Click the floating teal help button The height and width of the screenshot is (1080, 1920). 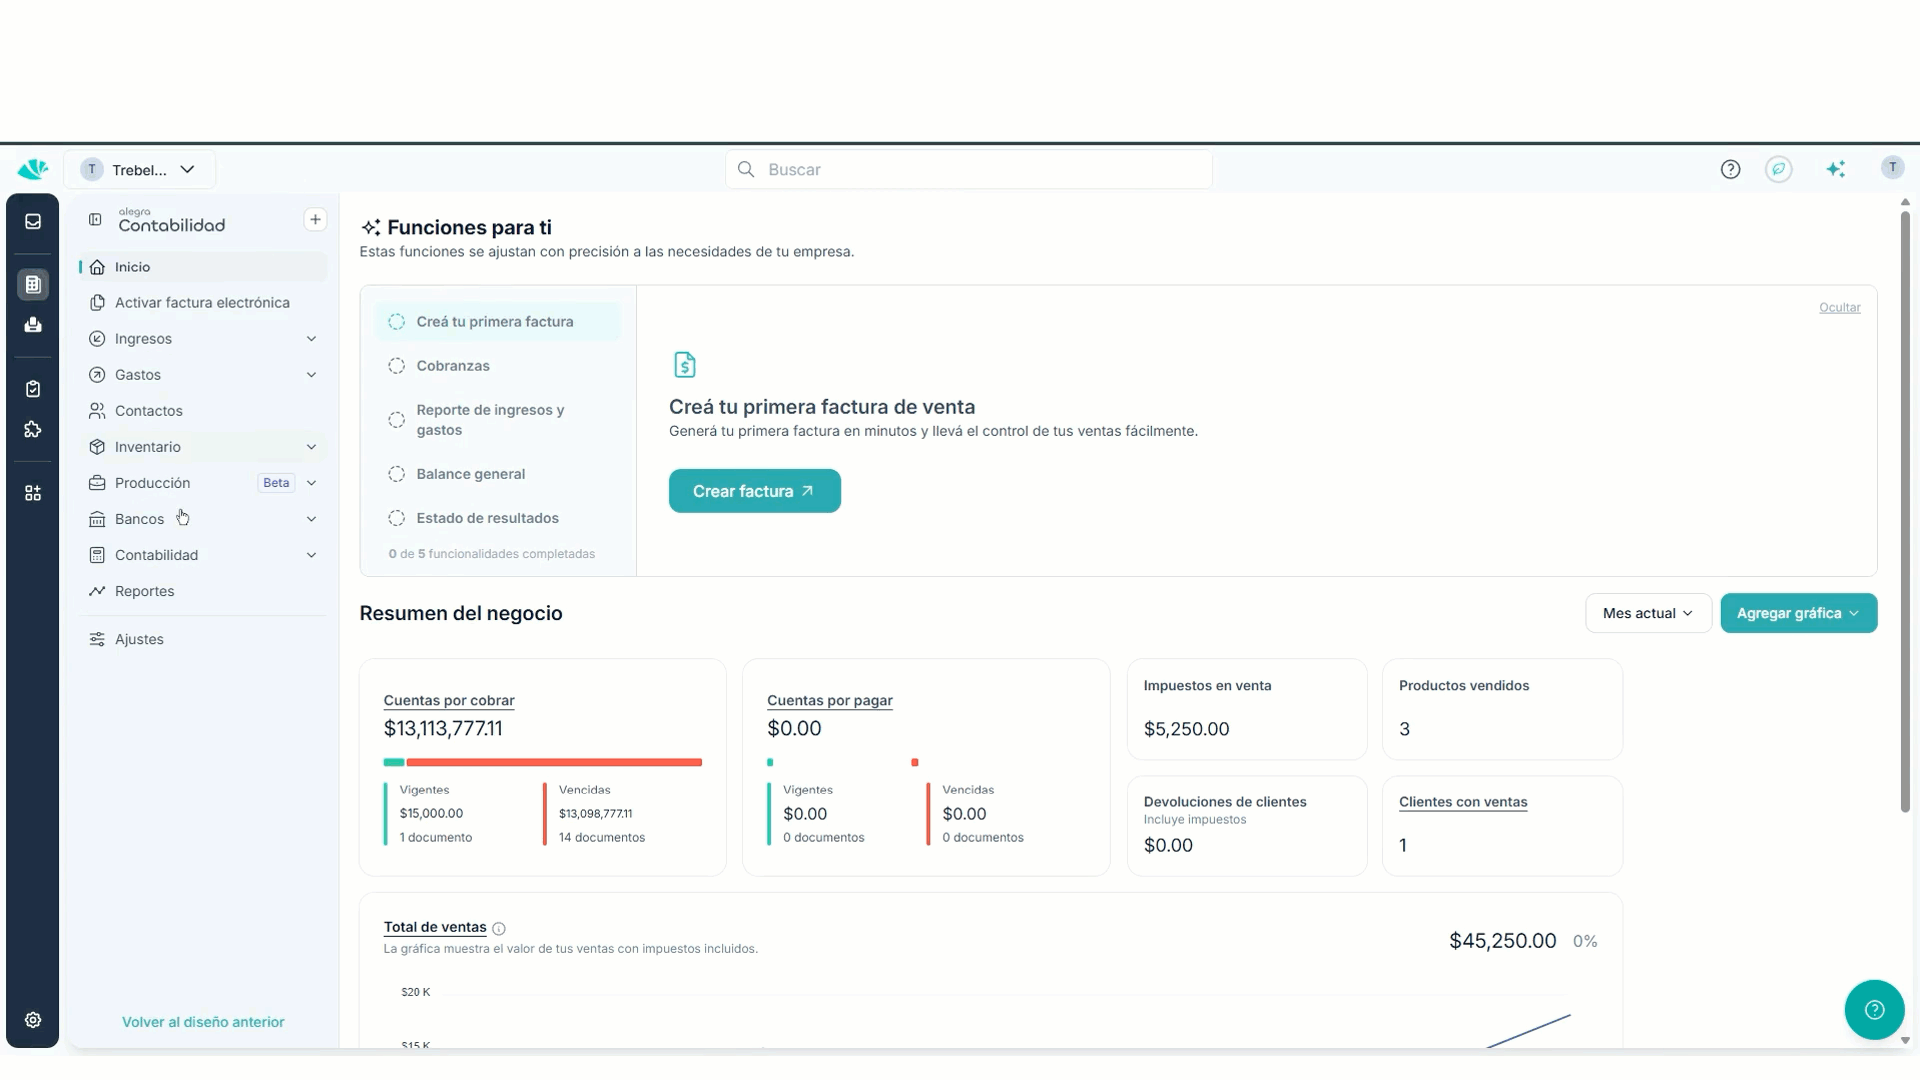pos(1874,1010)
